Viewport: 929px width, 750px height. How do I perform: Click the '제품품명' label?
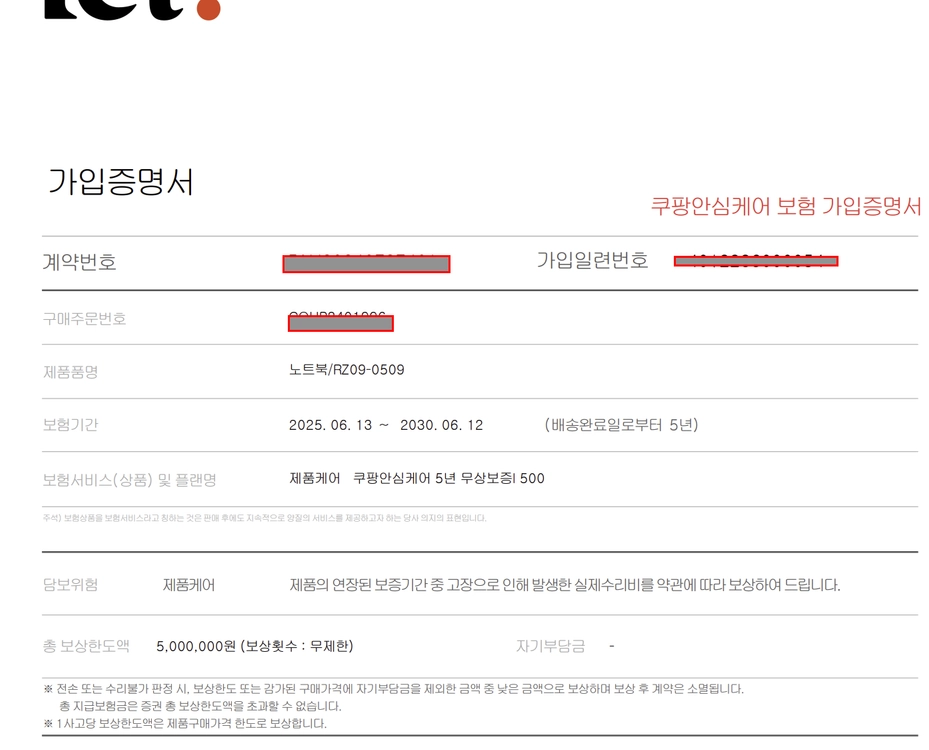click(71, 372)
